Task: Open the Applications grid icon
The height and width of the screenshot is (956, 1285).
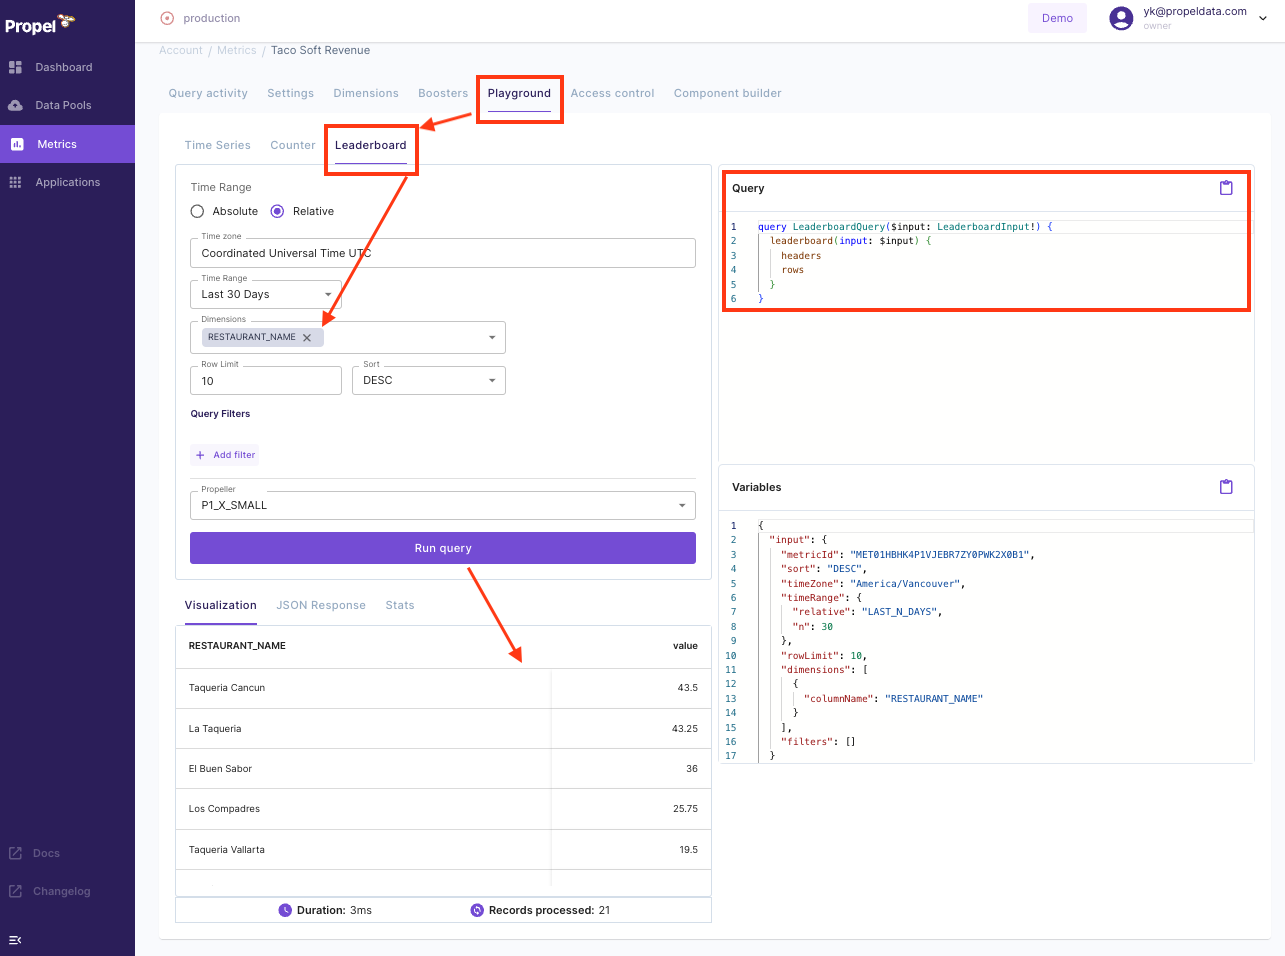Action: click(x=15, y=182)
